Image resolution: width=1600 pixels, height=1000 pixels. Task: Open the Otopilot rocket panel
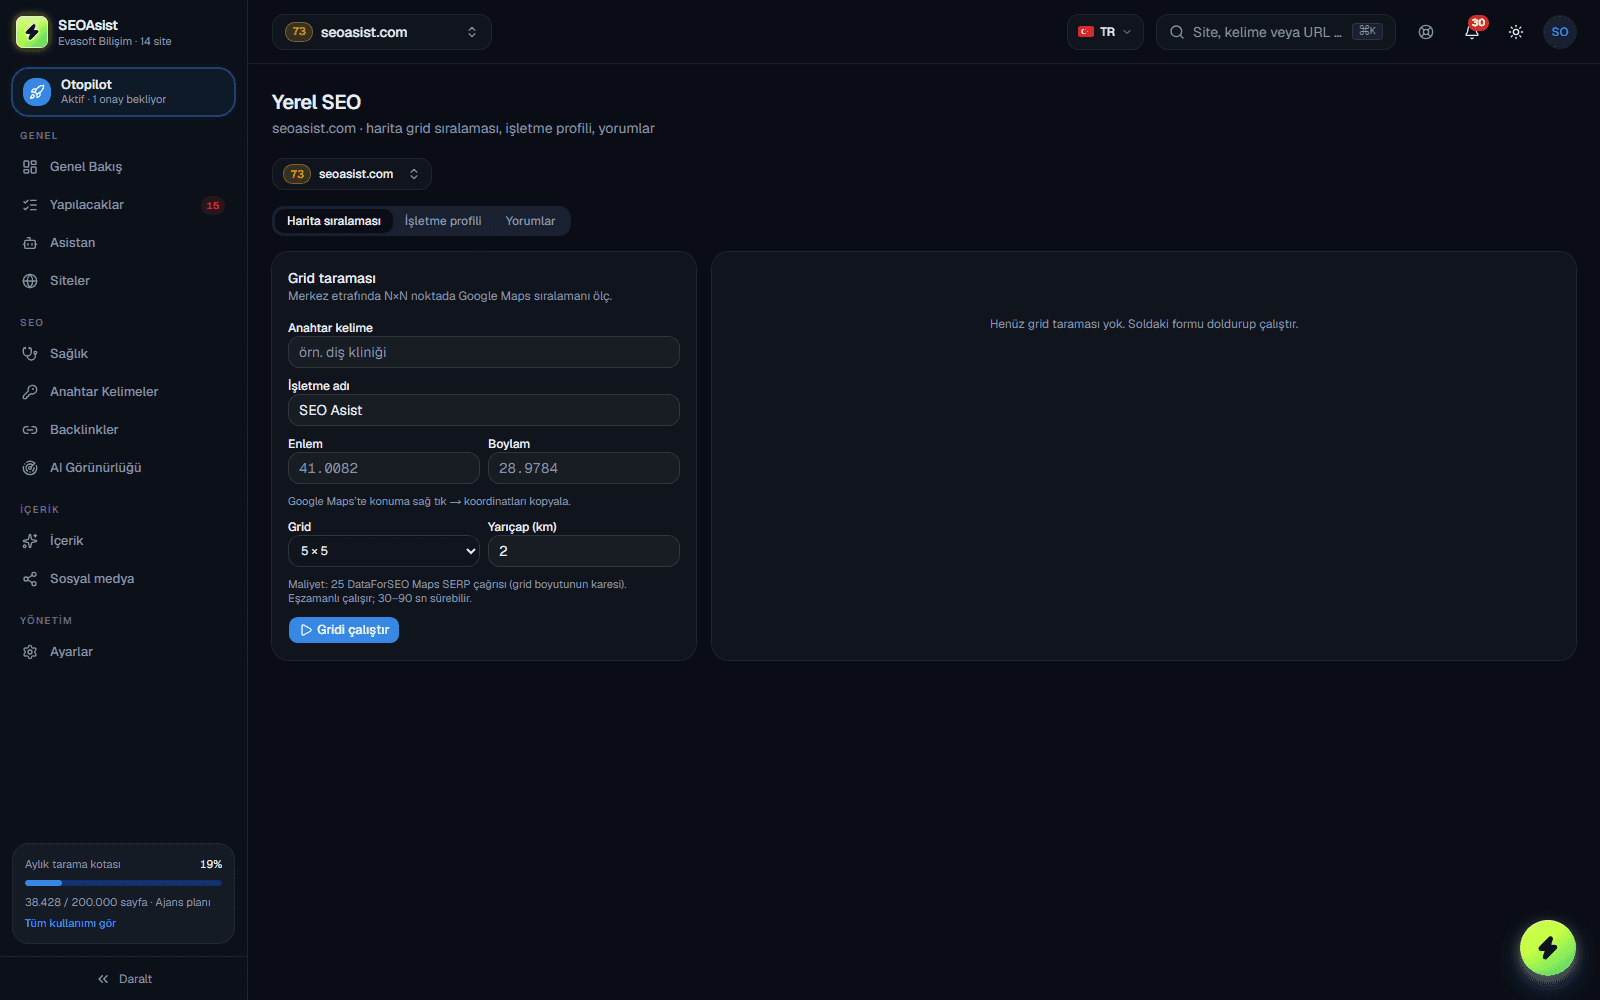(x=123, y=92)
